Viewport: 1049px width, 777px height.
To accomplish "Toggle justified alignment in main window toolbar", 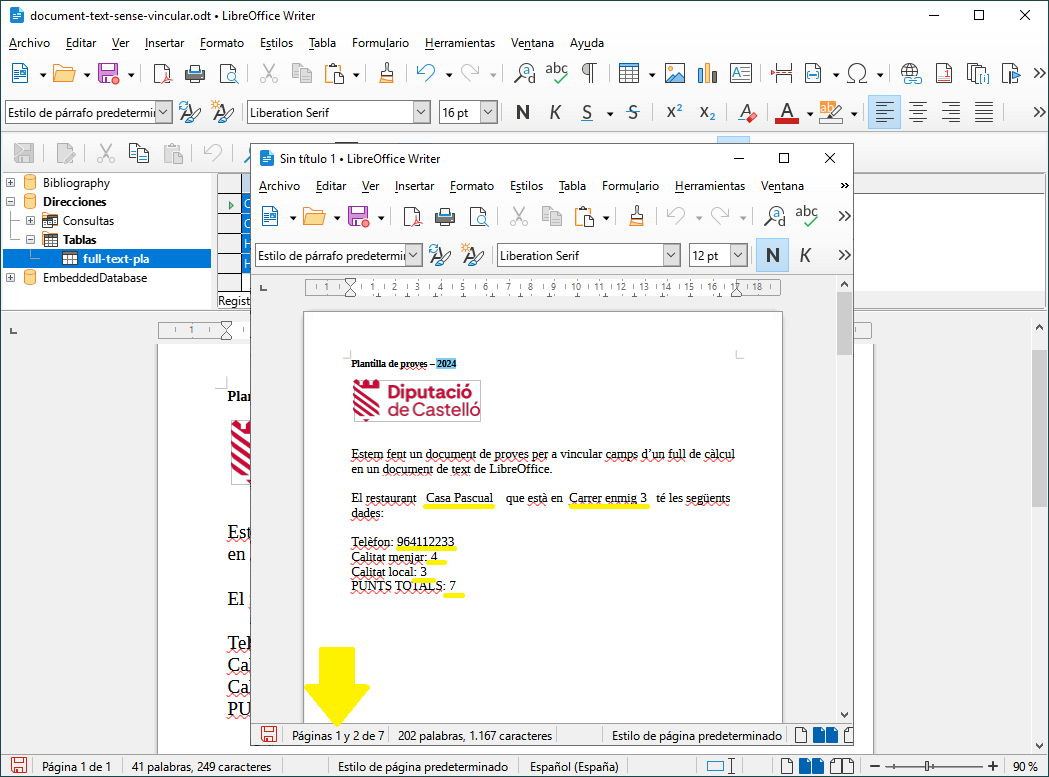I will point(983,112).
